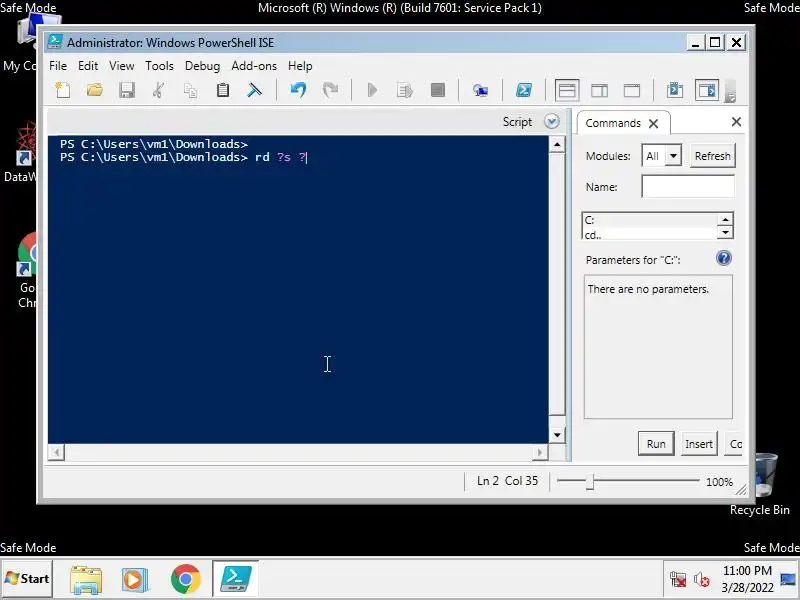Select Recycle Bin desktop icon
800x600 pixels.
[760, 484]
